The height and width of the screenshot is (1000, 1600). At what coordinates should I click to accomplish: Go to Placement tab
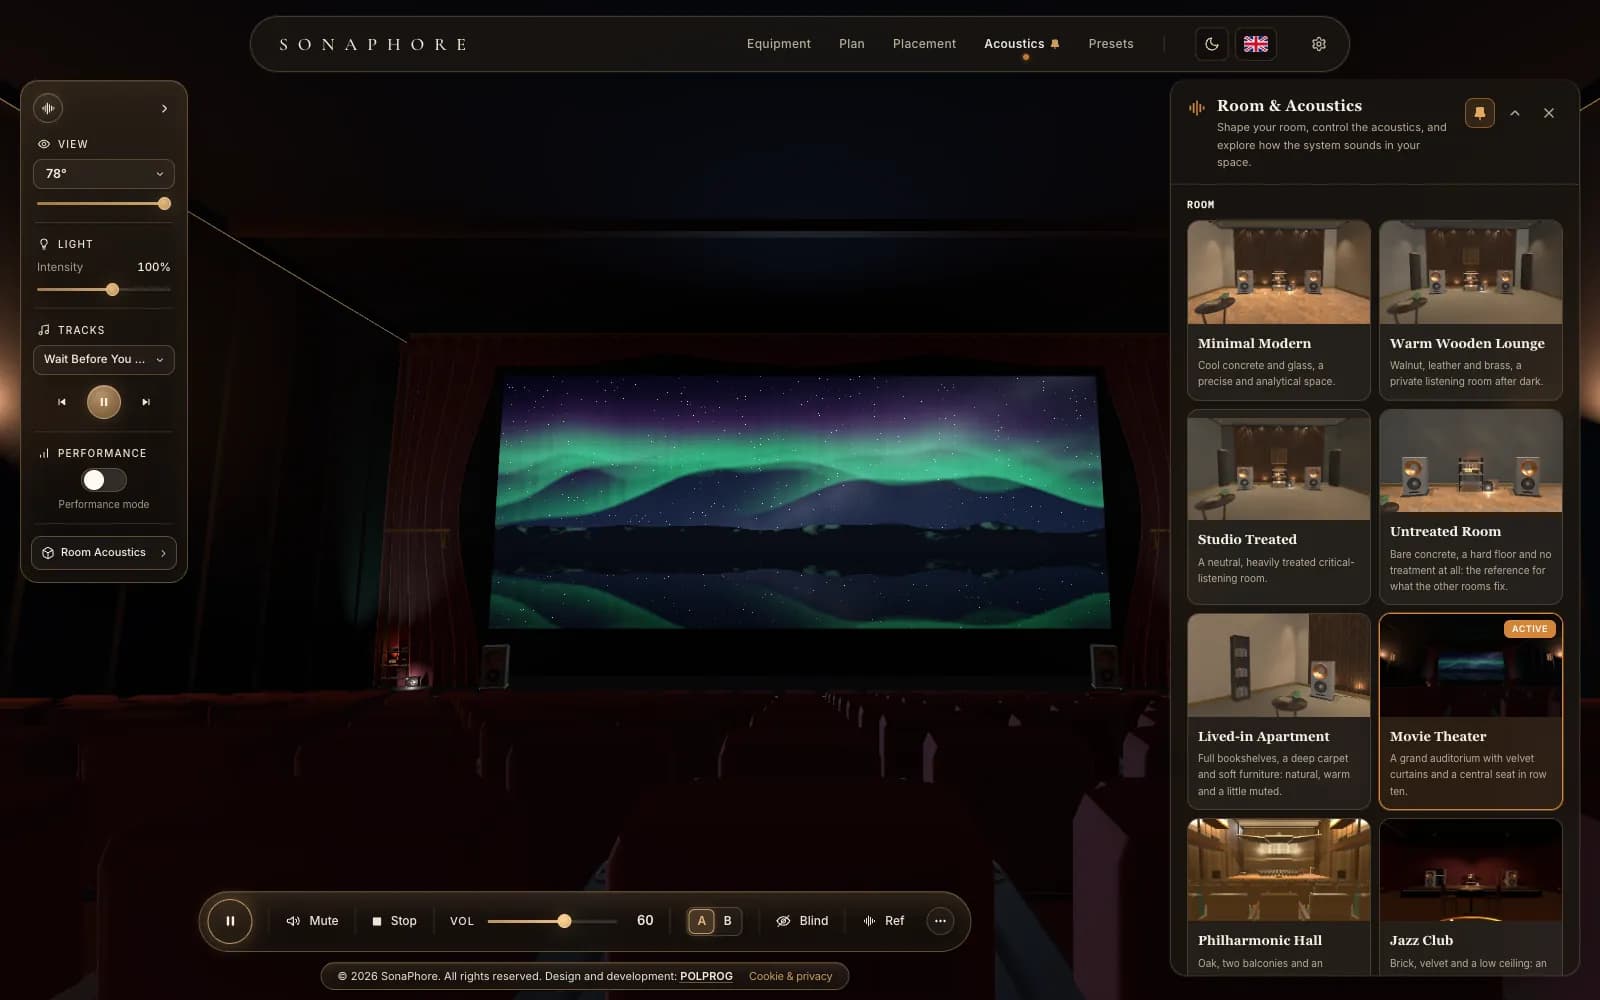924,44
